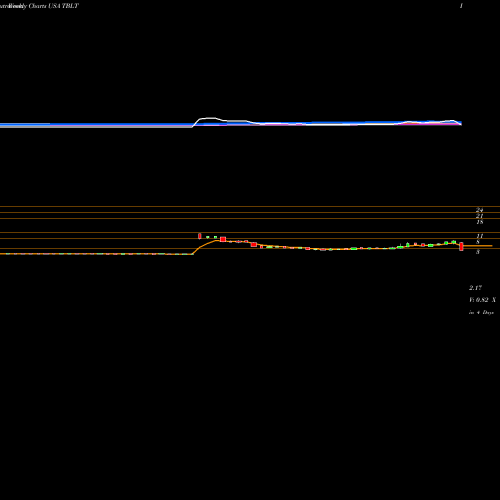
Task: Click the last price value '2.17'
Action: coord(475,288)
